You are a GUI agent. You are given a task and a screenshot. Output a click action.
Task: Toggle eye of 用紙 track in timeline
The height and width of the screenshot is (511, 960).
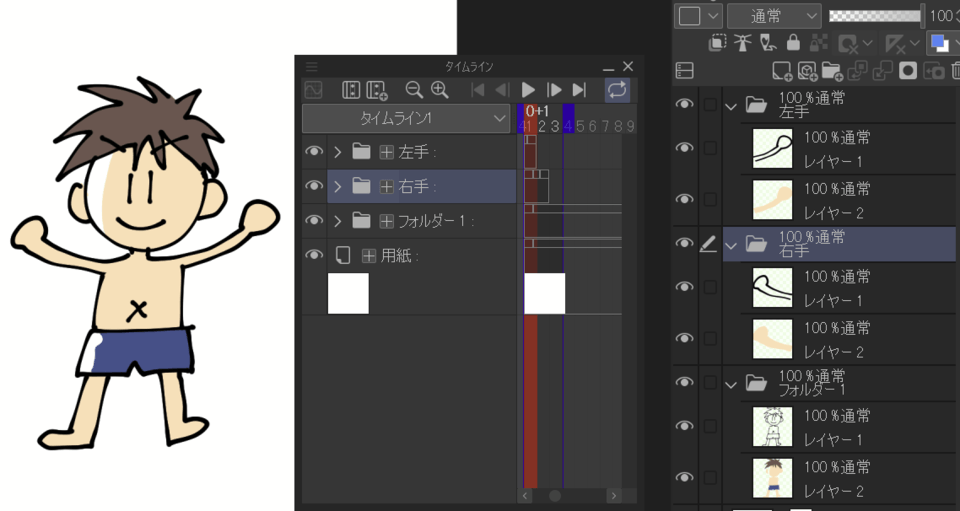[x=314, y=255]
